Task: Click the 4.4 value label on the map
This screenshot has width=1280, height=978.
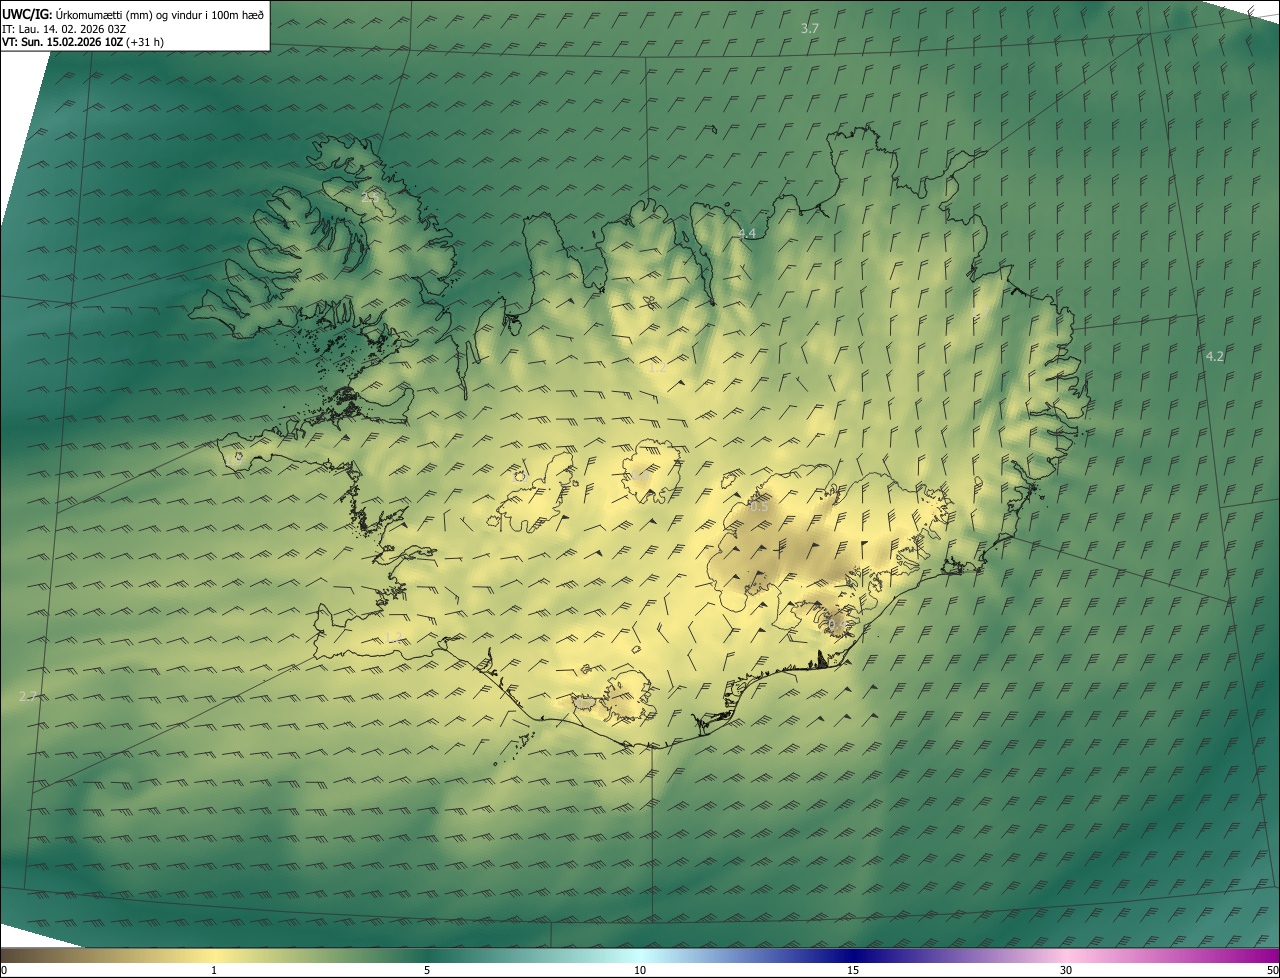Action: pyautogui.click(x=747, y=233)
